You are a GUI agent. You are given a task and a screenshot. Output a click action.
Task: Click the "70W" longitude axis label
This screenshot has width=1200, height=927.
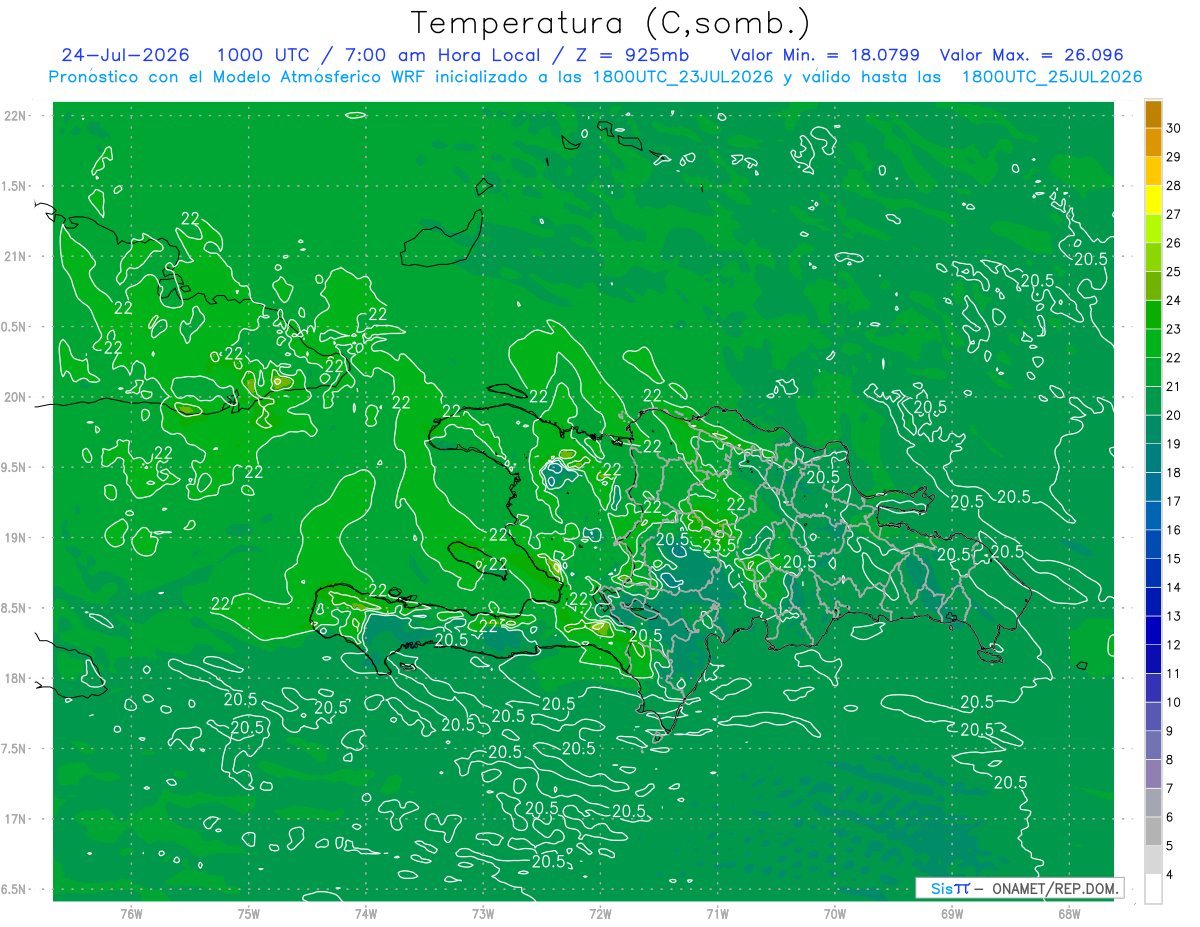[835, 912]
